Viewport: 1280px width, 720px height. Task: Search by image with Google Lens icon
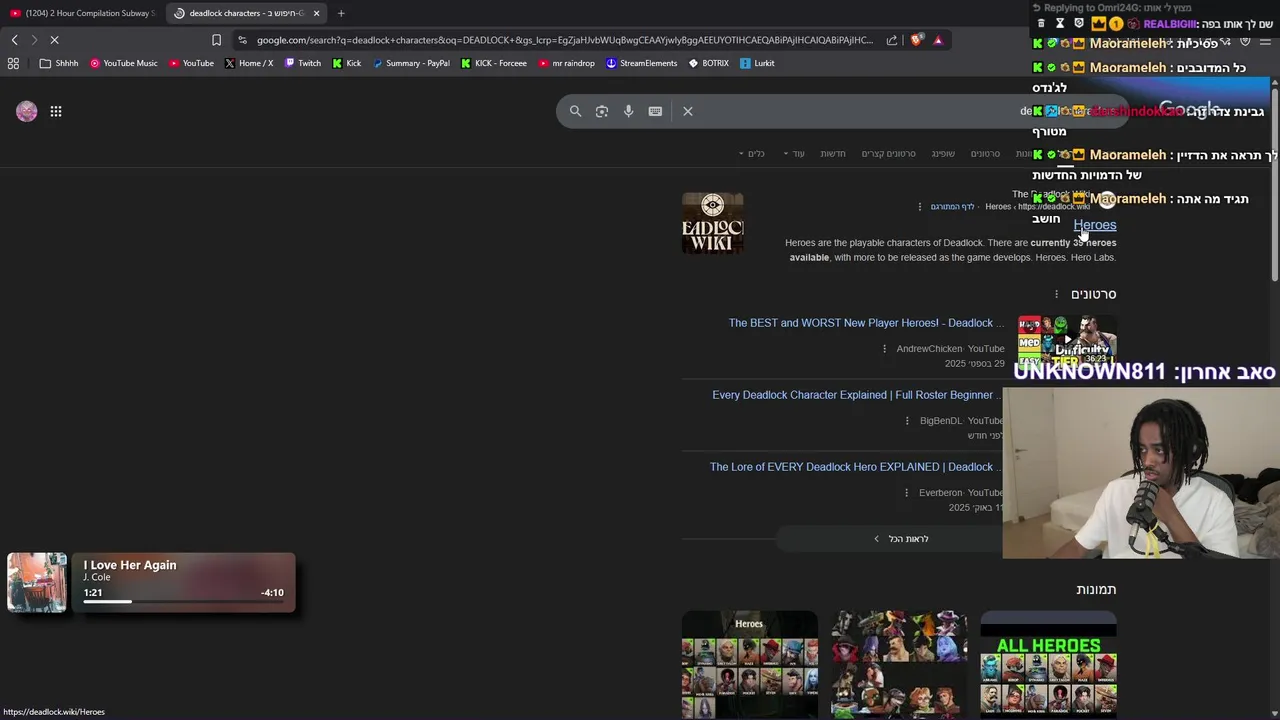602,111
